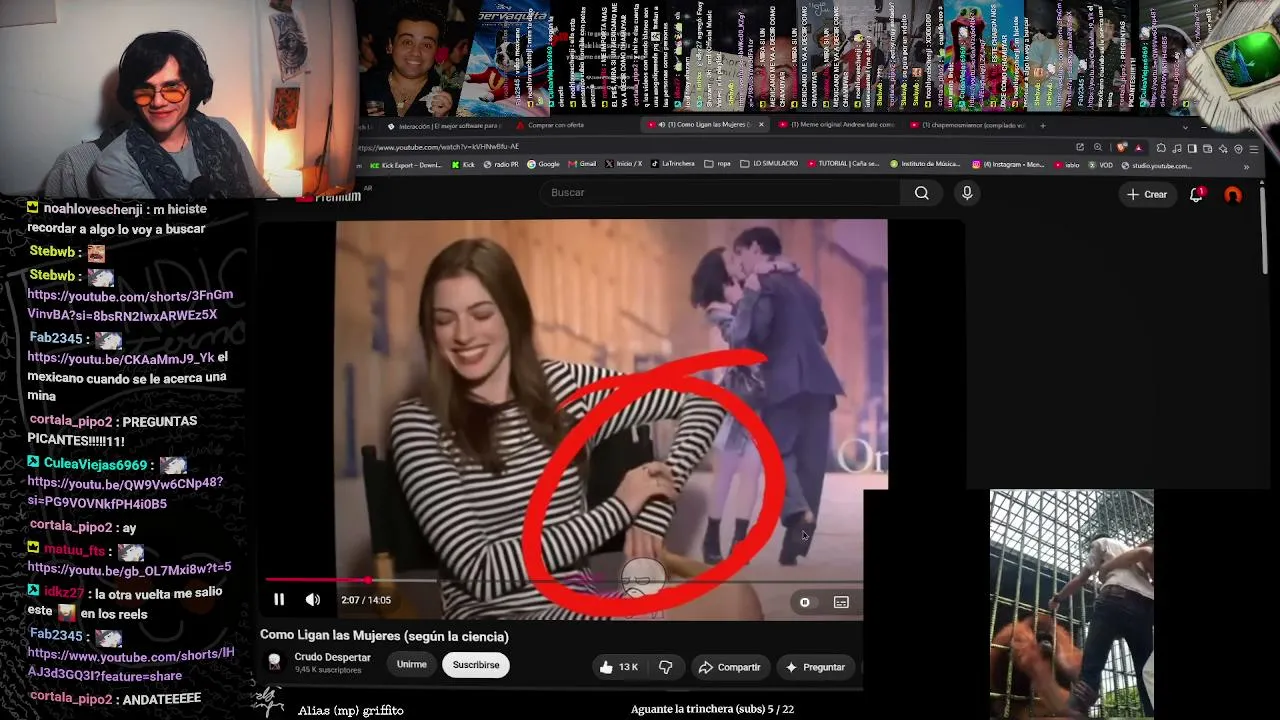The image size is (1280, 720).
Task: Click the magnifying glass search button
Action: [922, 193]
